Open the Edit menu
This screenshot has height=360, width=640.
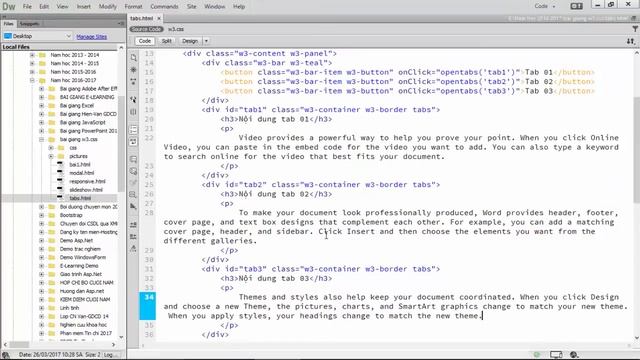point(44,7)
